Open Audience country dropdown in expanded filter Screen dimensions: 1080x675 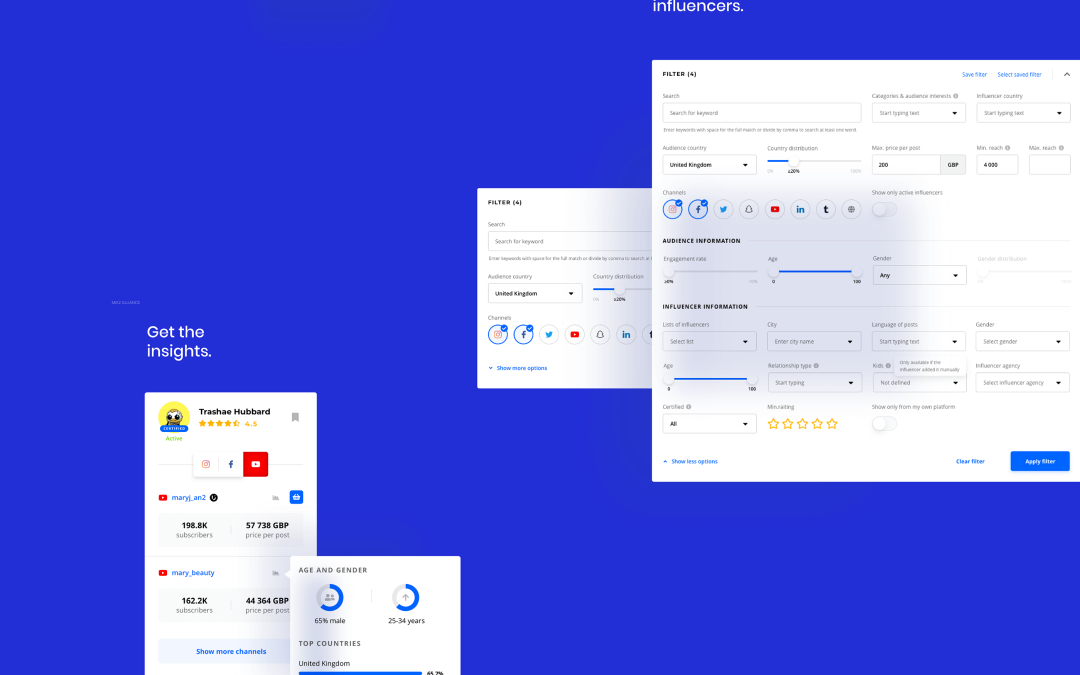709,165
